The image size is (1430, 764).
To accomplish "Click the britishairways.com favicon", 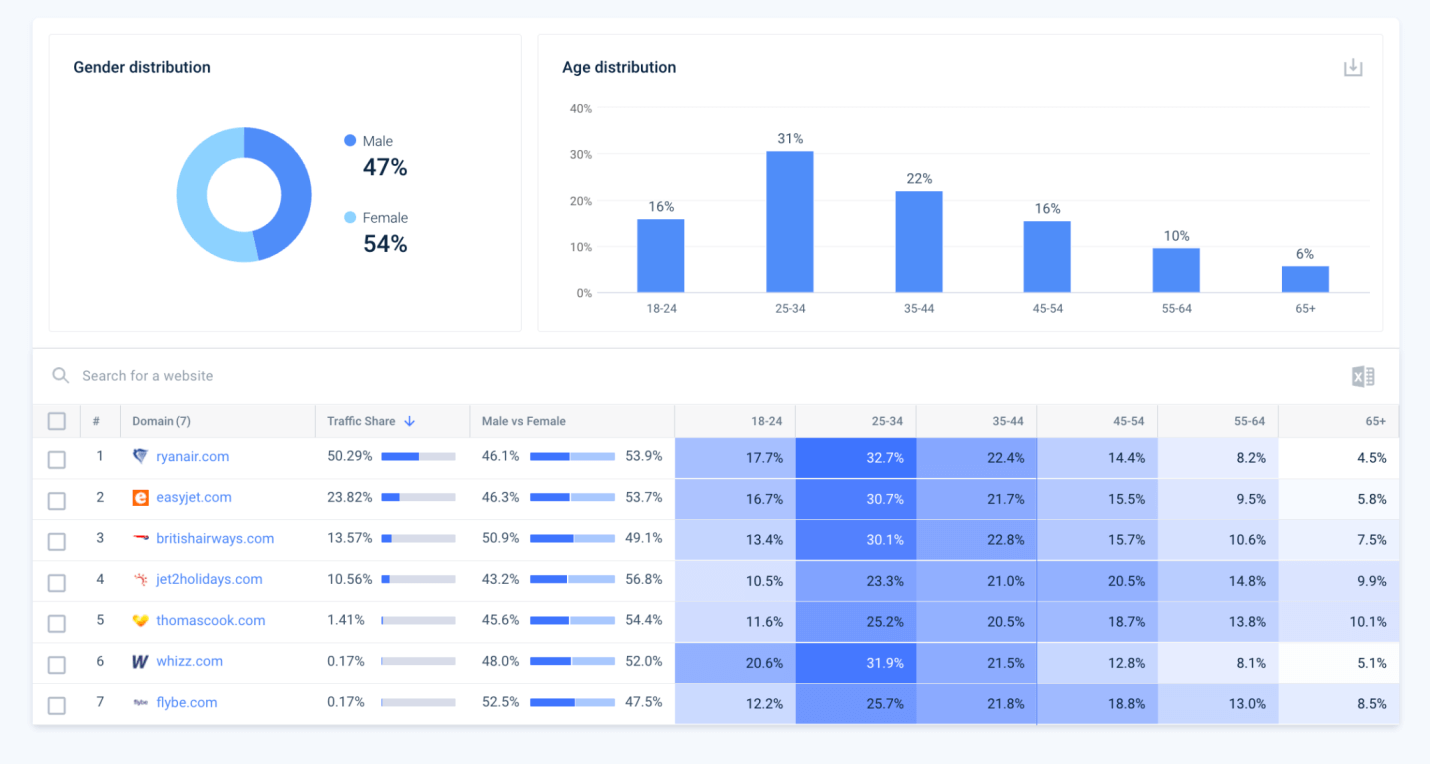I will [140, 538].
